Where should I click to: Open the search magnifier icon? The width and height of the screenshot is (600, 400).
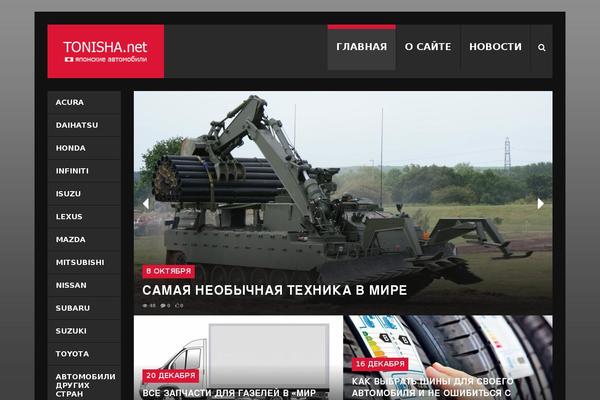541,47
